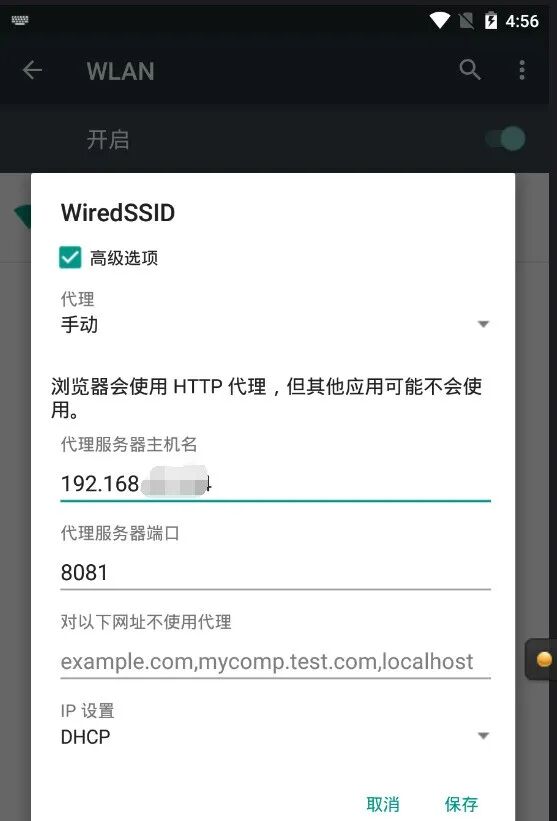Focus the proxy hostname field 192.168
557x821 pixels.
(275, 483)
